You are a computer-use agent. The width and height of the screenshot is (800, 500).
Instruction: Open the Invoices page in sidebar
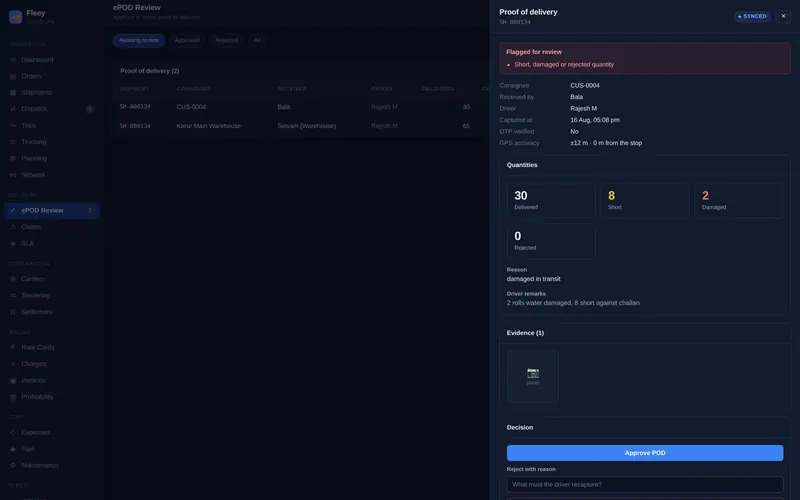[x=51, y=381]
